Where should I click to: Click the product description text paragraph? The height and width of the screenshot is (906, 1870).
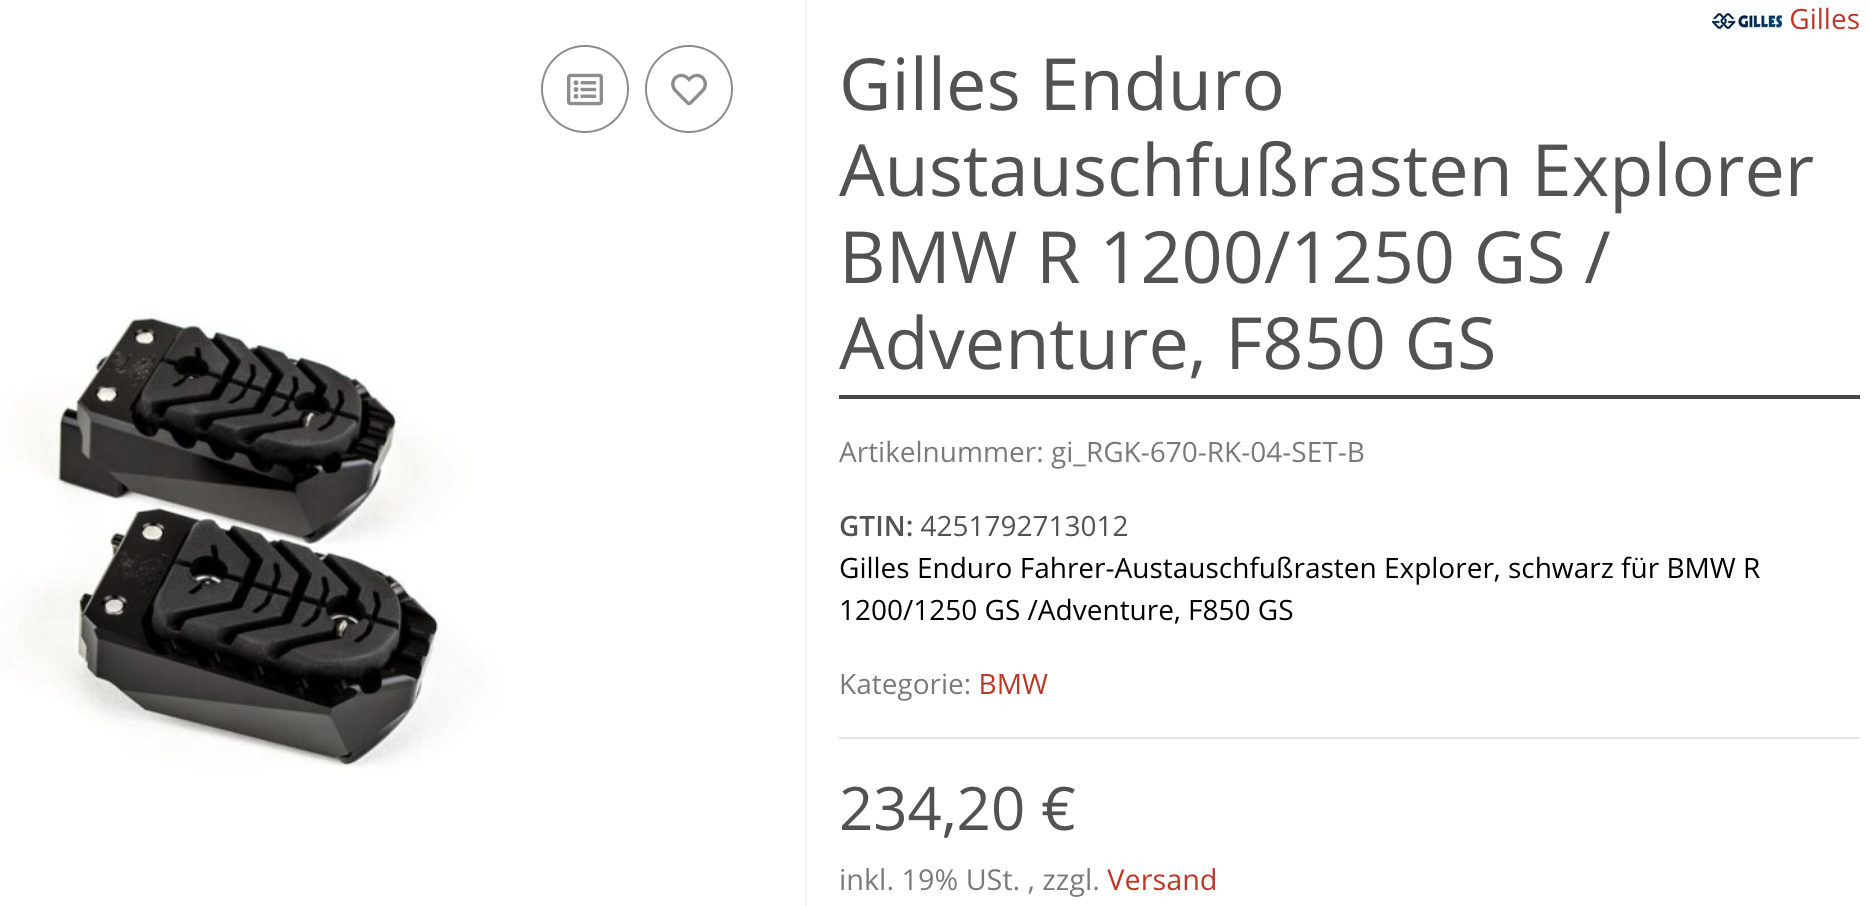1298,589
